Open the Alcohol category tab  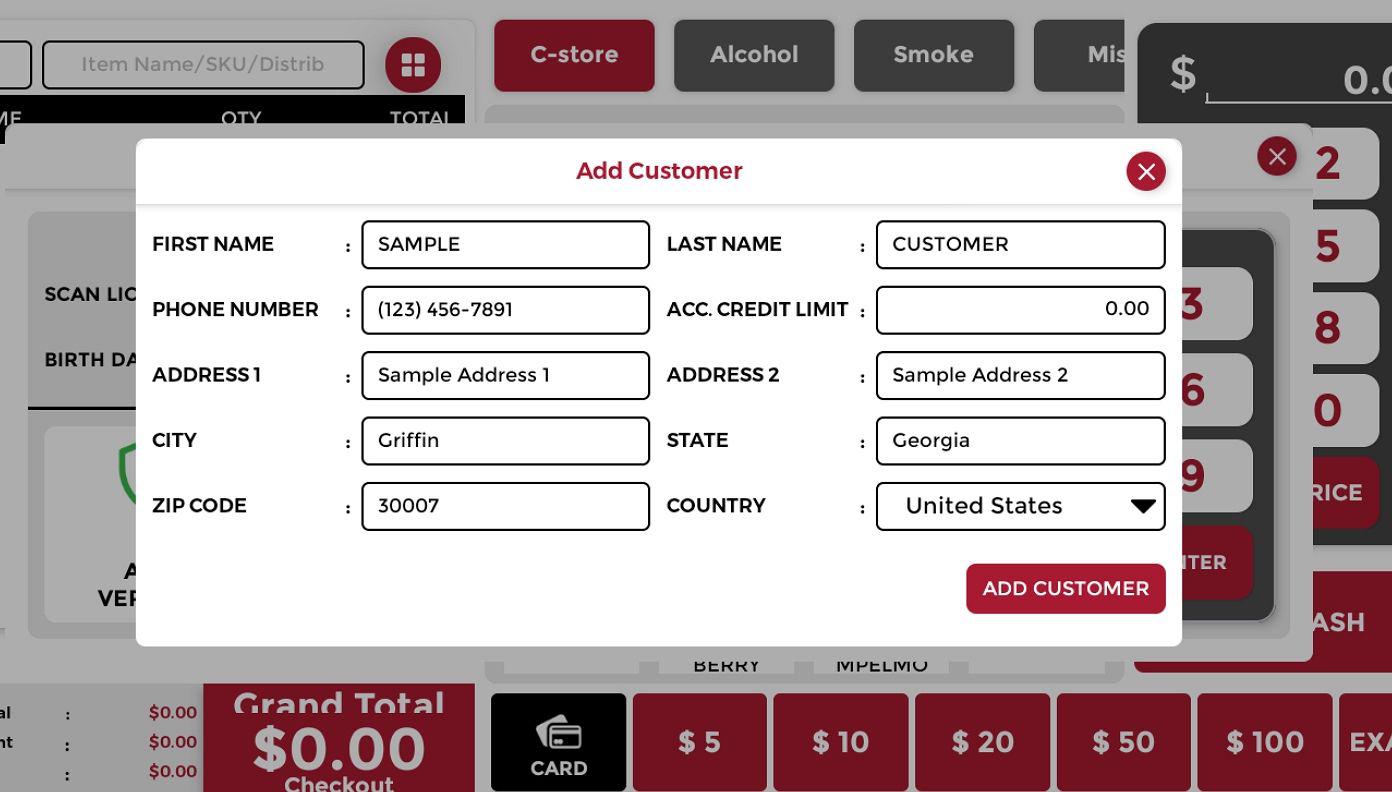[754, 55]
